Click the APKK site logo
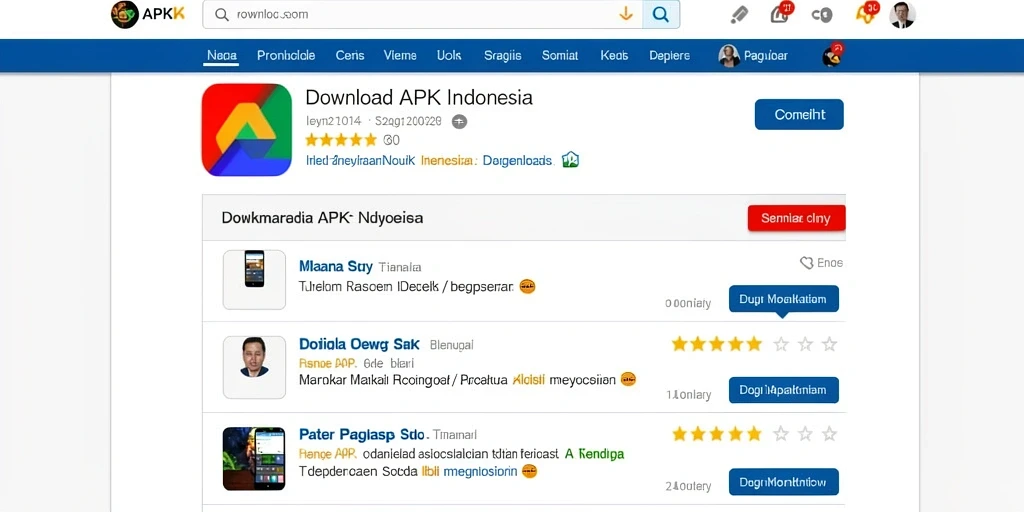Image resolution: width=1024 pixels, height=512 pixels. (148, 14)
